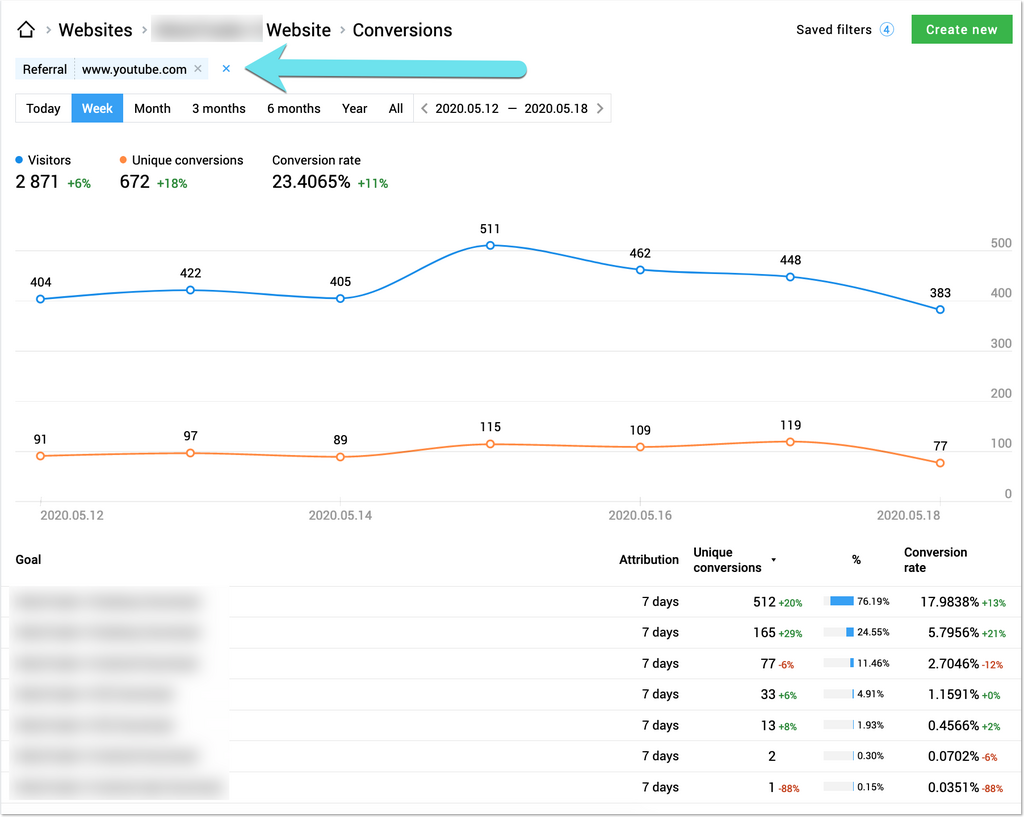Choose the Year time range
Screen dimensions: 1024x817
point(354,109)
